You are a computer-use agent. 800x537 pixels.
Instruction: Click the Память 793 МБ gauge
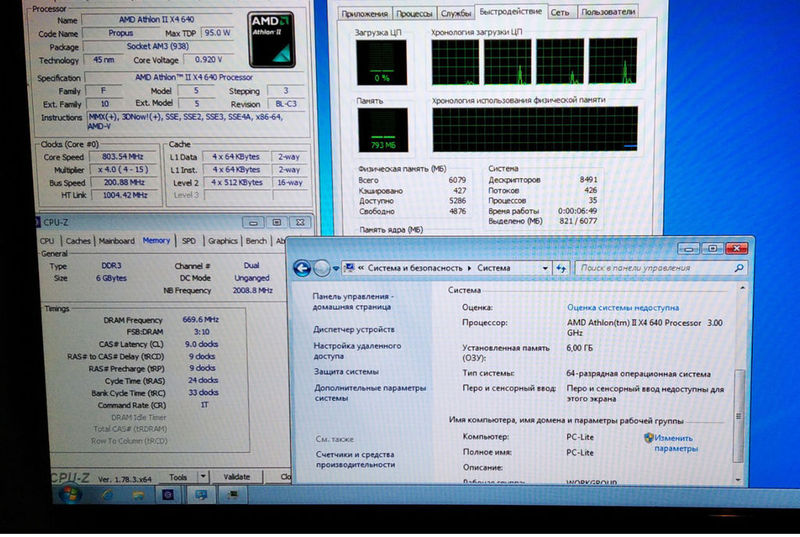coord(383,130)
